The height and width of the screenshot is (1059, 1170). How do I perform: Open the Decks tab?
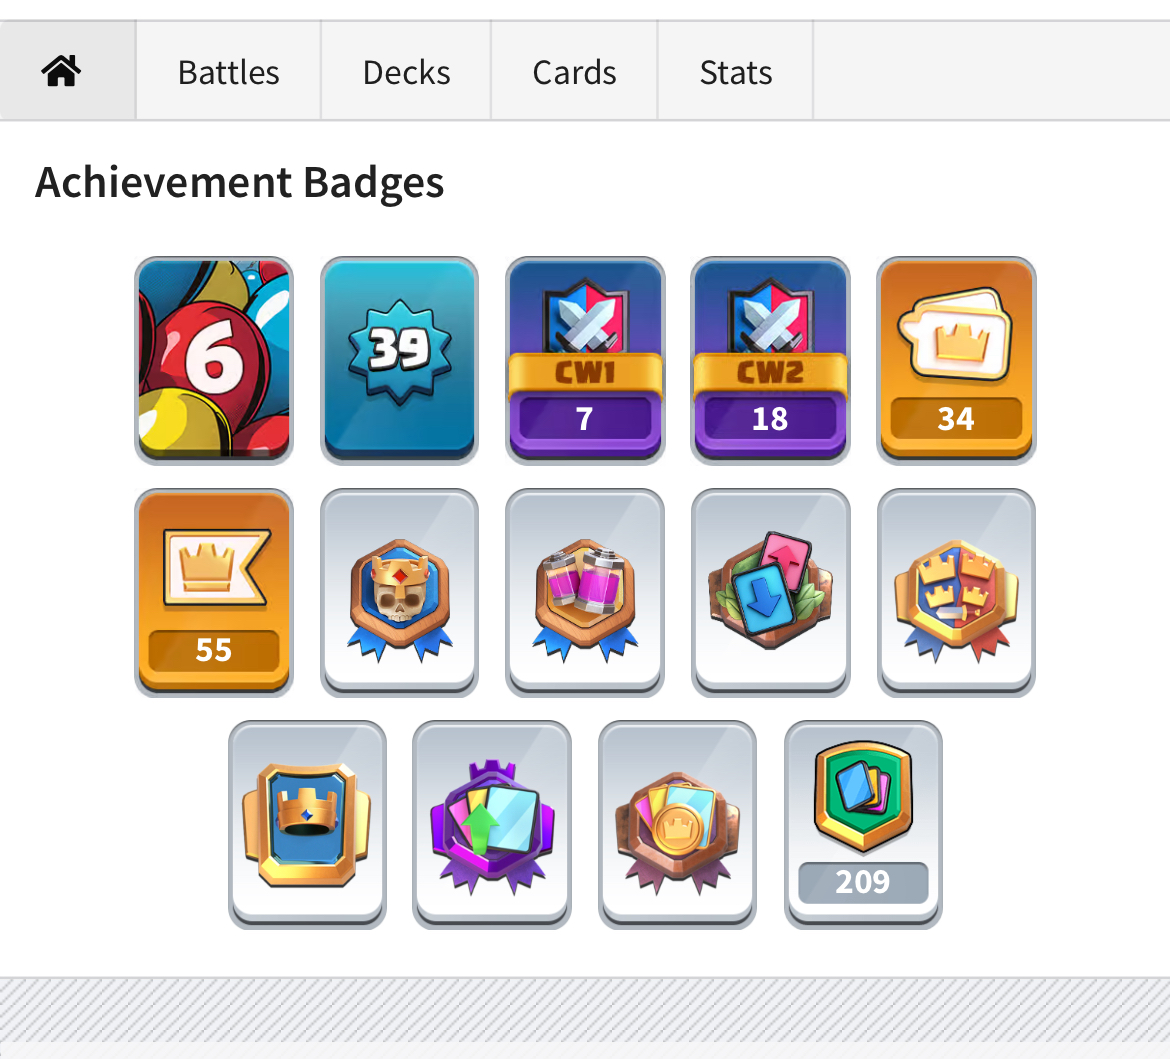pyautogui.click(x=406, y=71)
